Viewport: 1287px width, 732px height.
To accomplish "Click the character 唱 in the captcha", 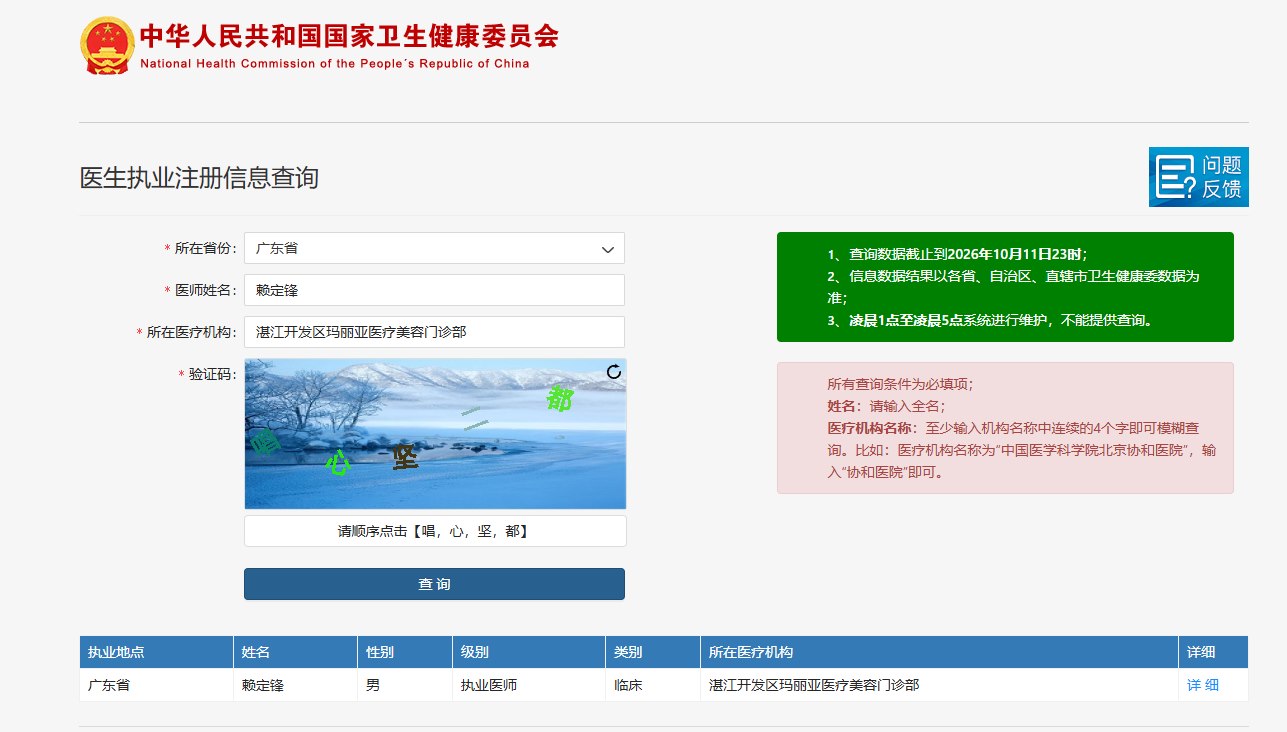I will [265, 441].
